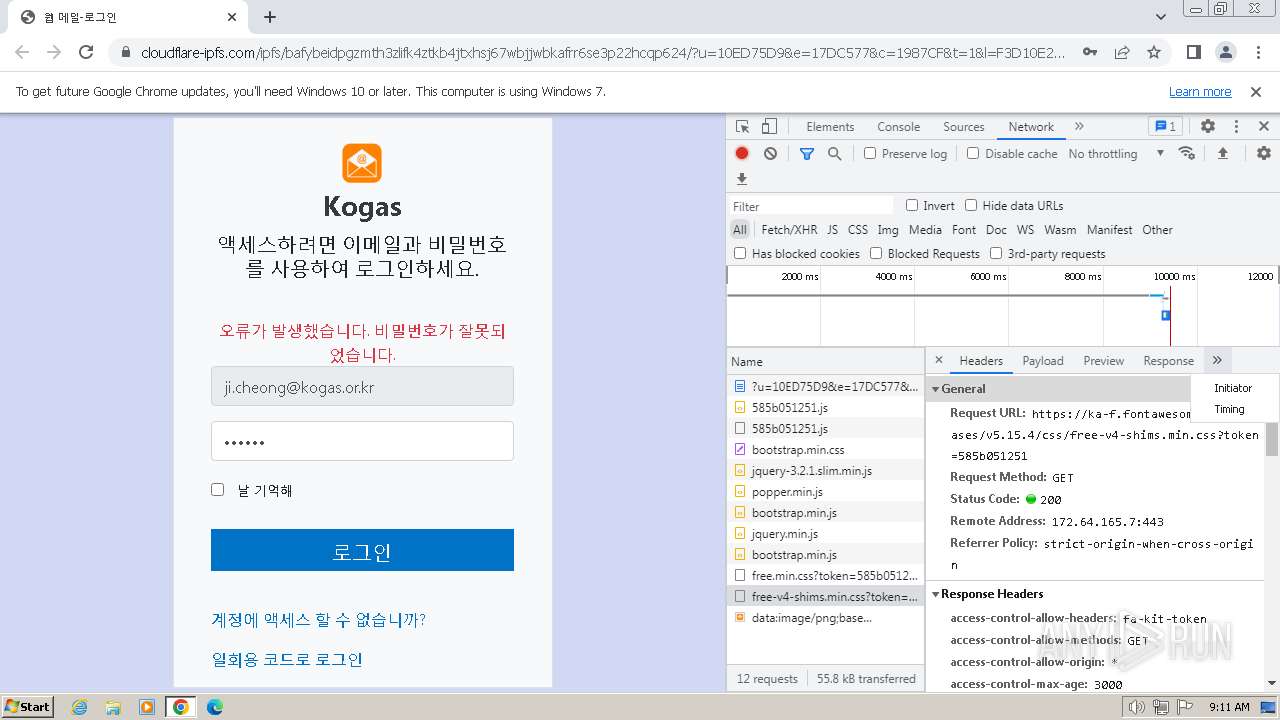This screenshot has height=720, width=1280.
Task: Open the issues badge showing 1
Action: [1165, 127]
